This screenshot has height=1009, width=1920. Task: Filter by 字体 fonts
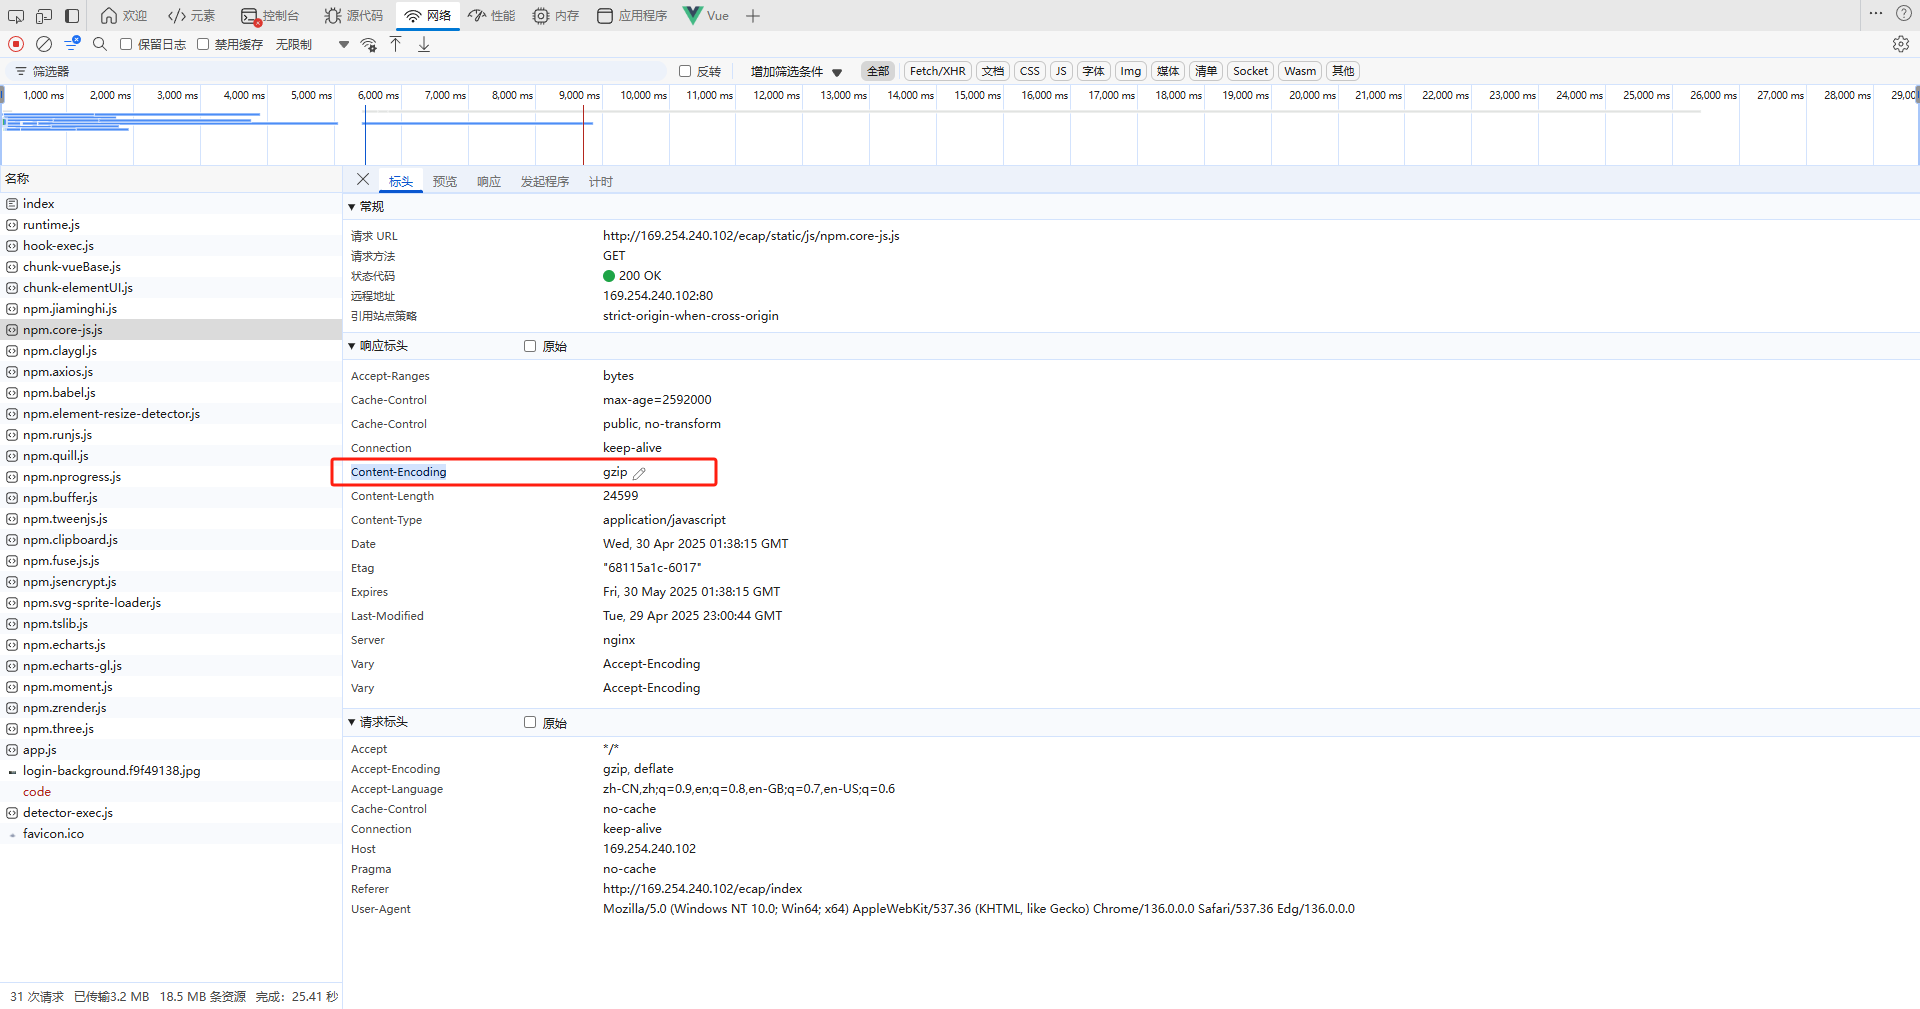[1094, 71]
